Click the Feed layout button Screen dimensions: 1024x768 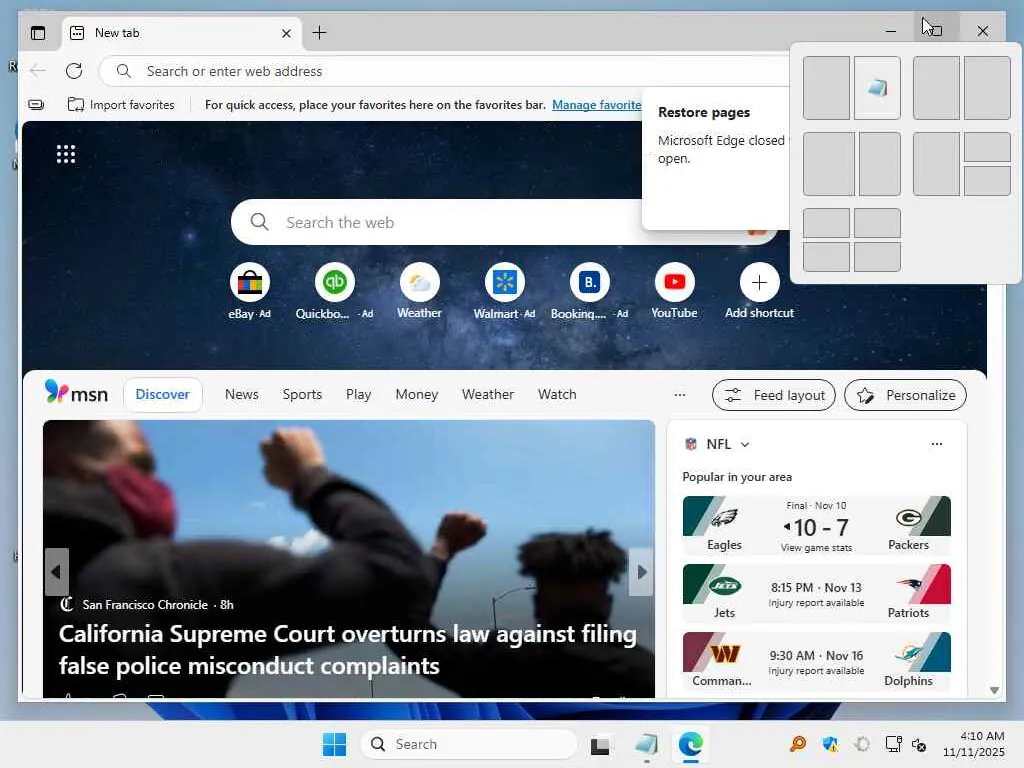point(774,395)
